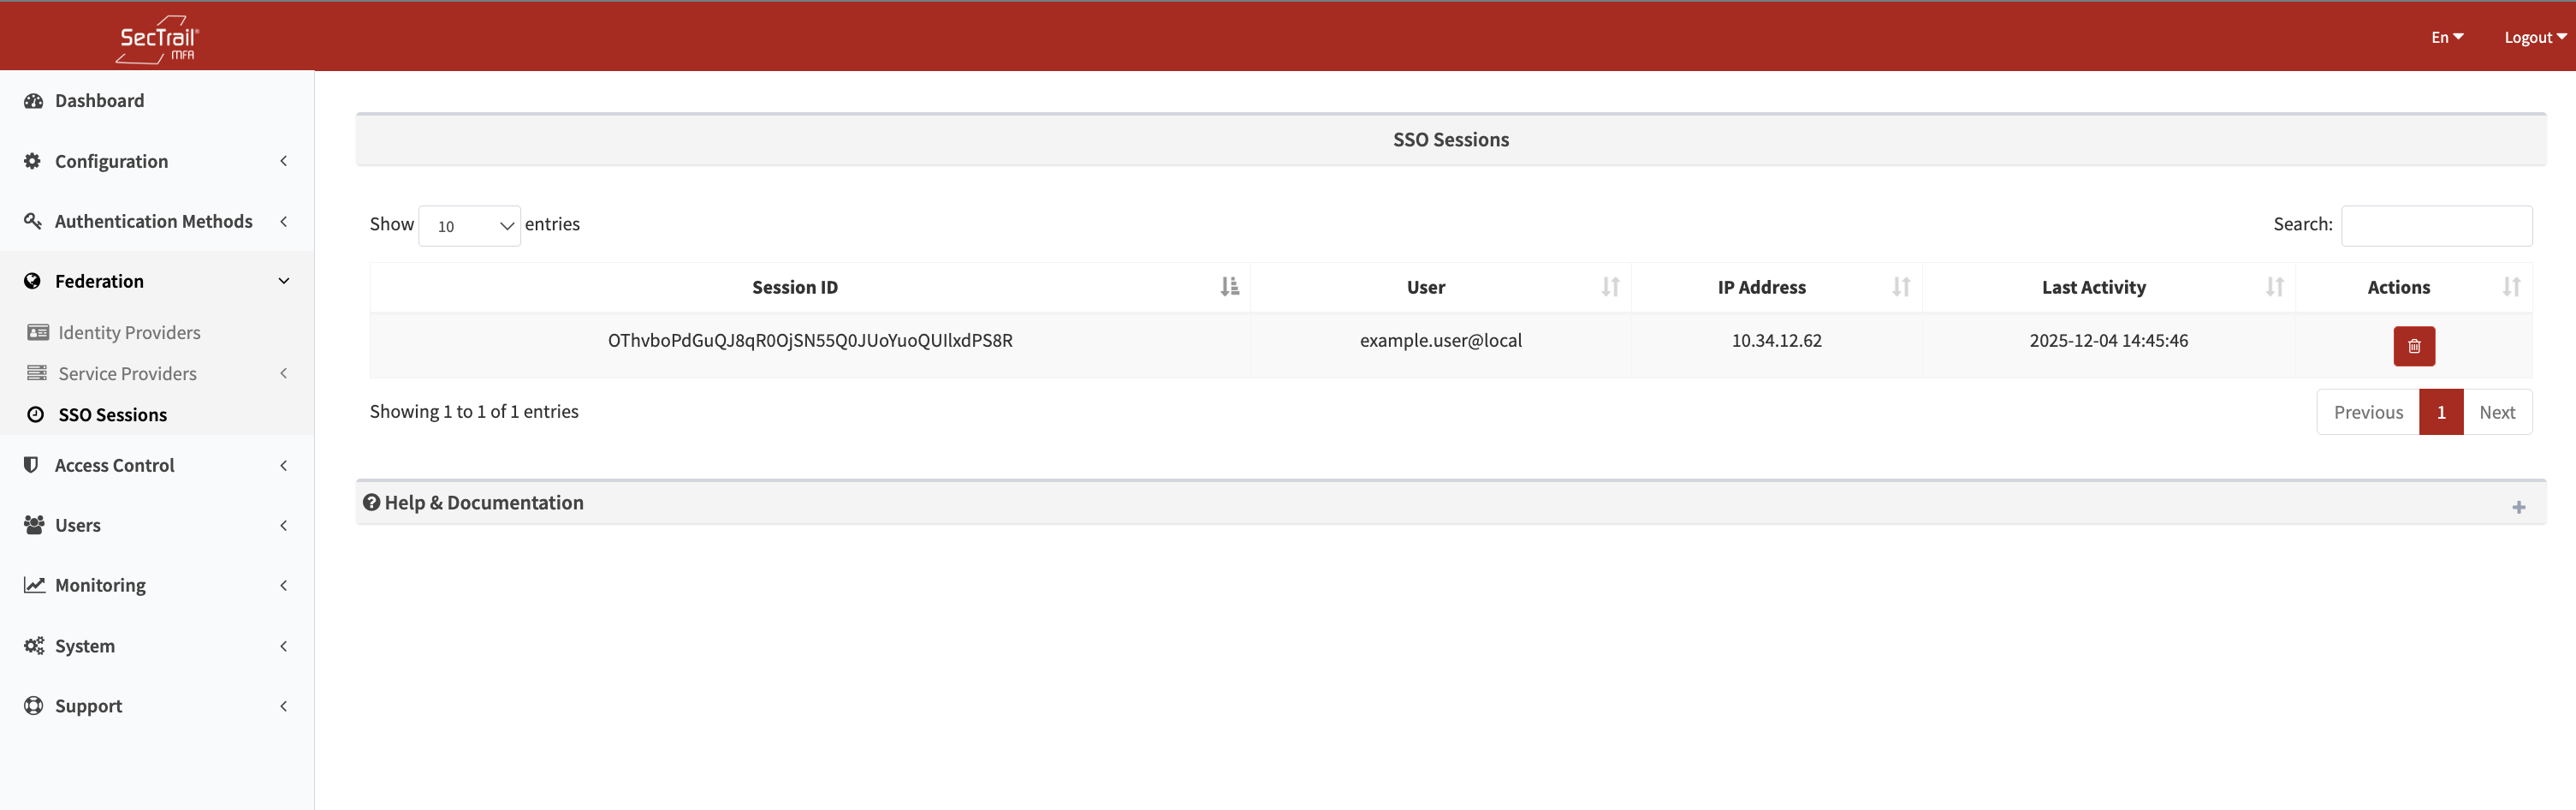Click the Monitoring chart icon
Image resolution: width=2576 pixels, height=810 pixels.
click(34, 585)
